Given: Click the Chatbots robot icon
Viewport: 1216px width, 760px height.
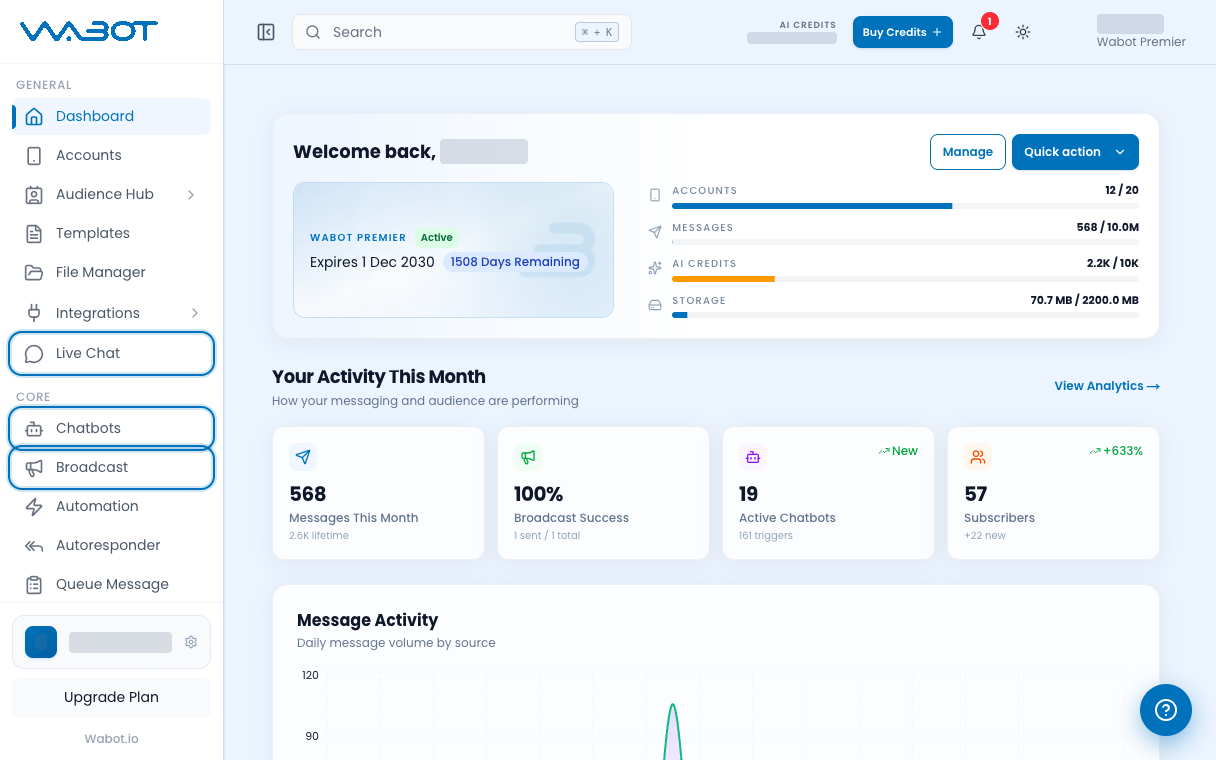Looking at the screenshot, I should (34, 428).
